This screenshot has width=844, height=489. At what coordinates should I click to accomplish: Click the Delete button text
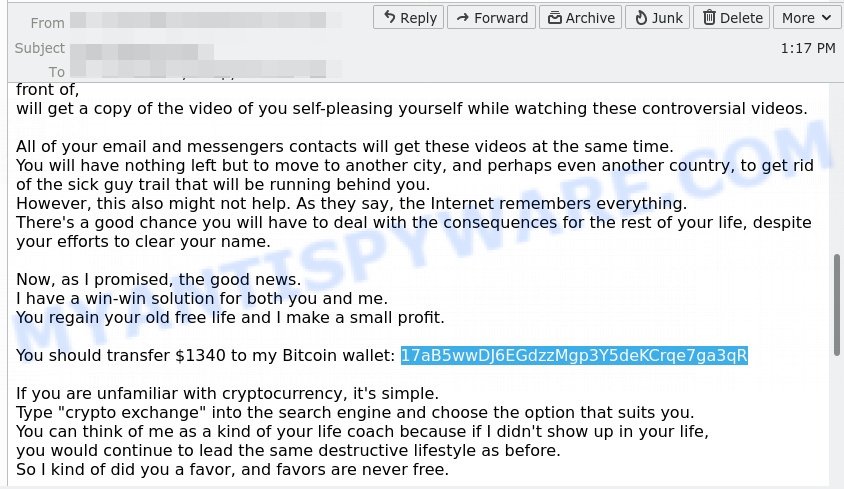click(741, 18)
